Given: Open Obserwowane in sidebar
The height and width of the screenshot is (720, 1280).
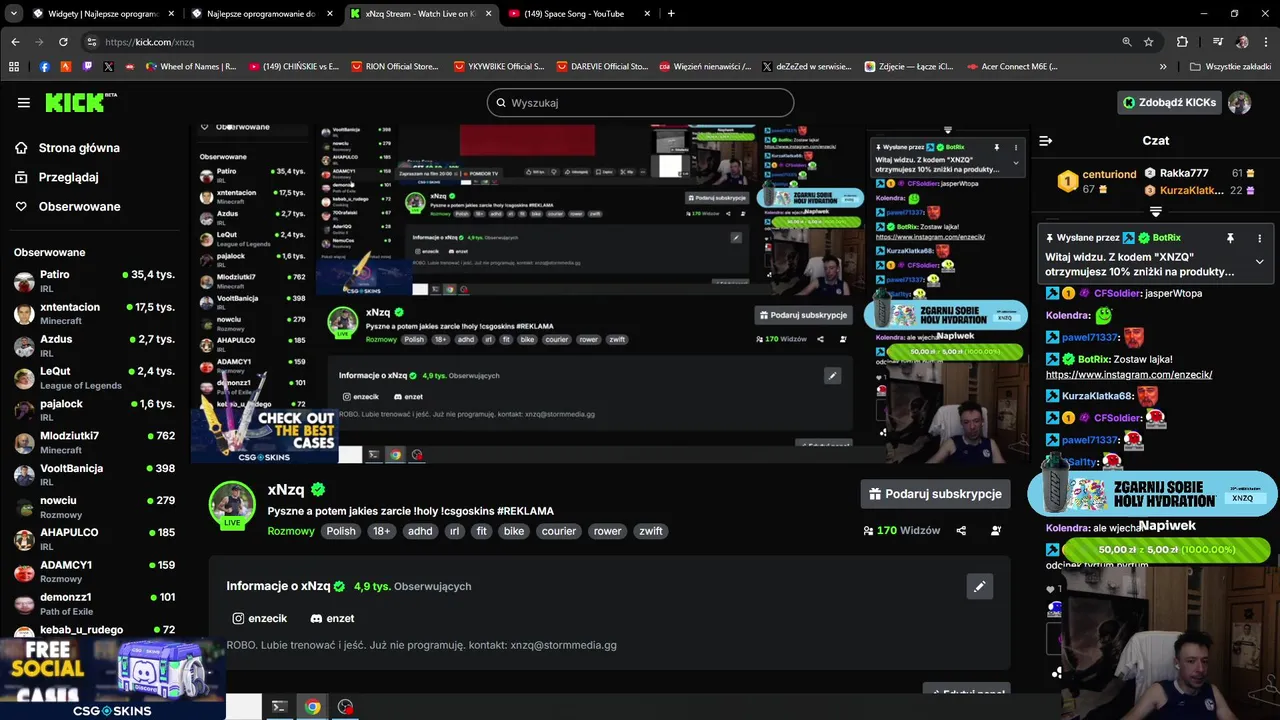Looking at the screenshot, I should (x=67, y=206).
